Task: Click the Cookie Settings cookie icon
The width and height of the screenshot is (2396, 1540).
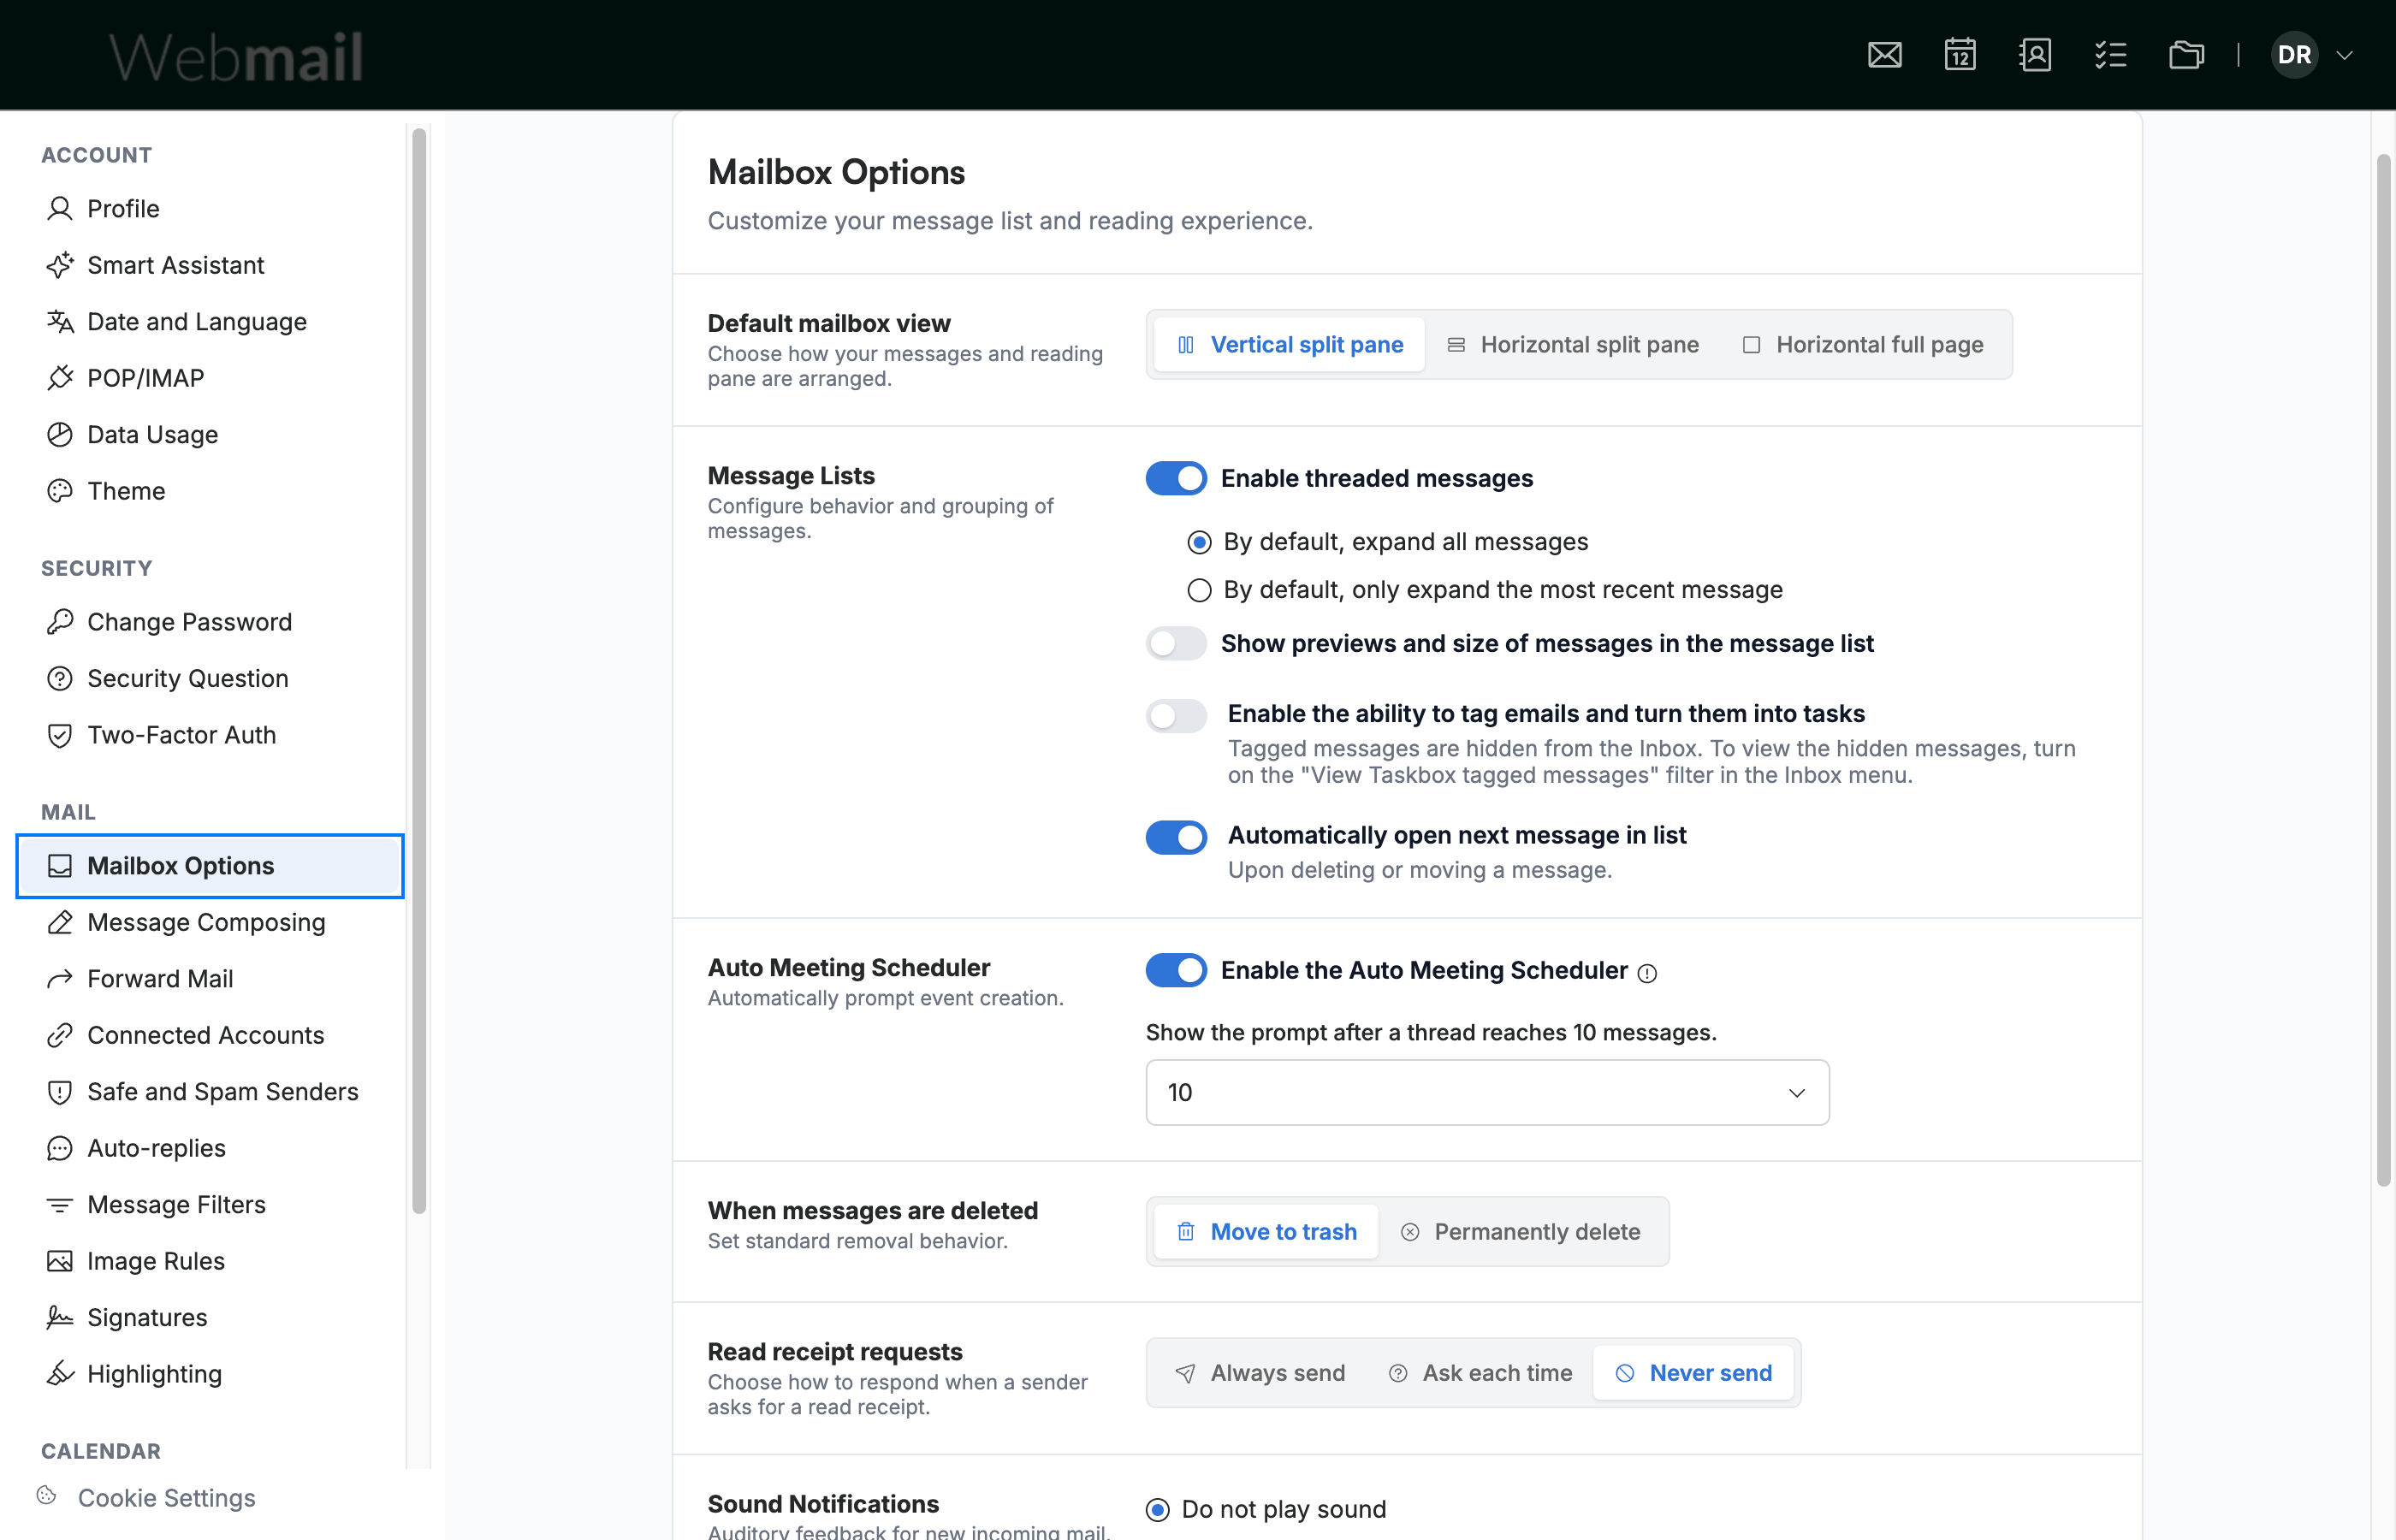Action: point(47,1495)
